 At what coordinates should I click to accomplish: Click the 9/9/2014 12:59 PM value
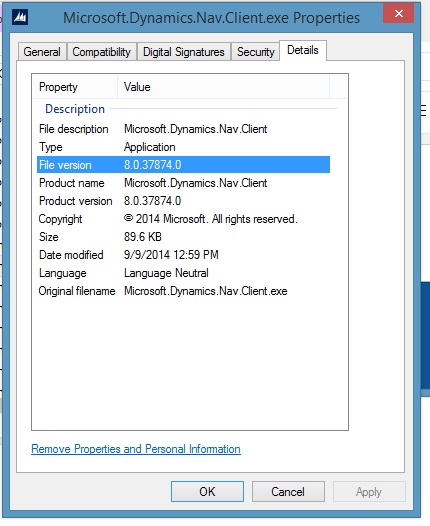coord(171,255)
